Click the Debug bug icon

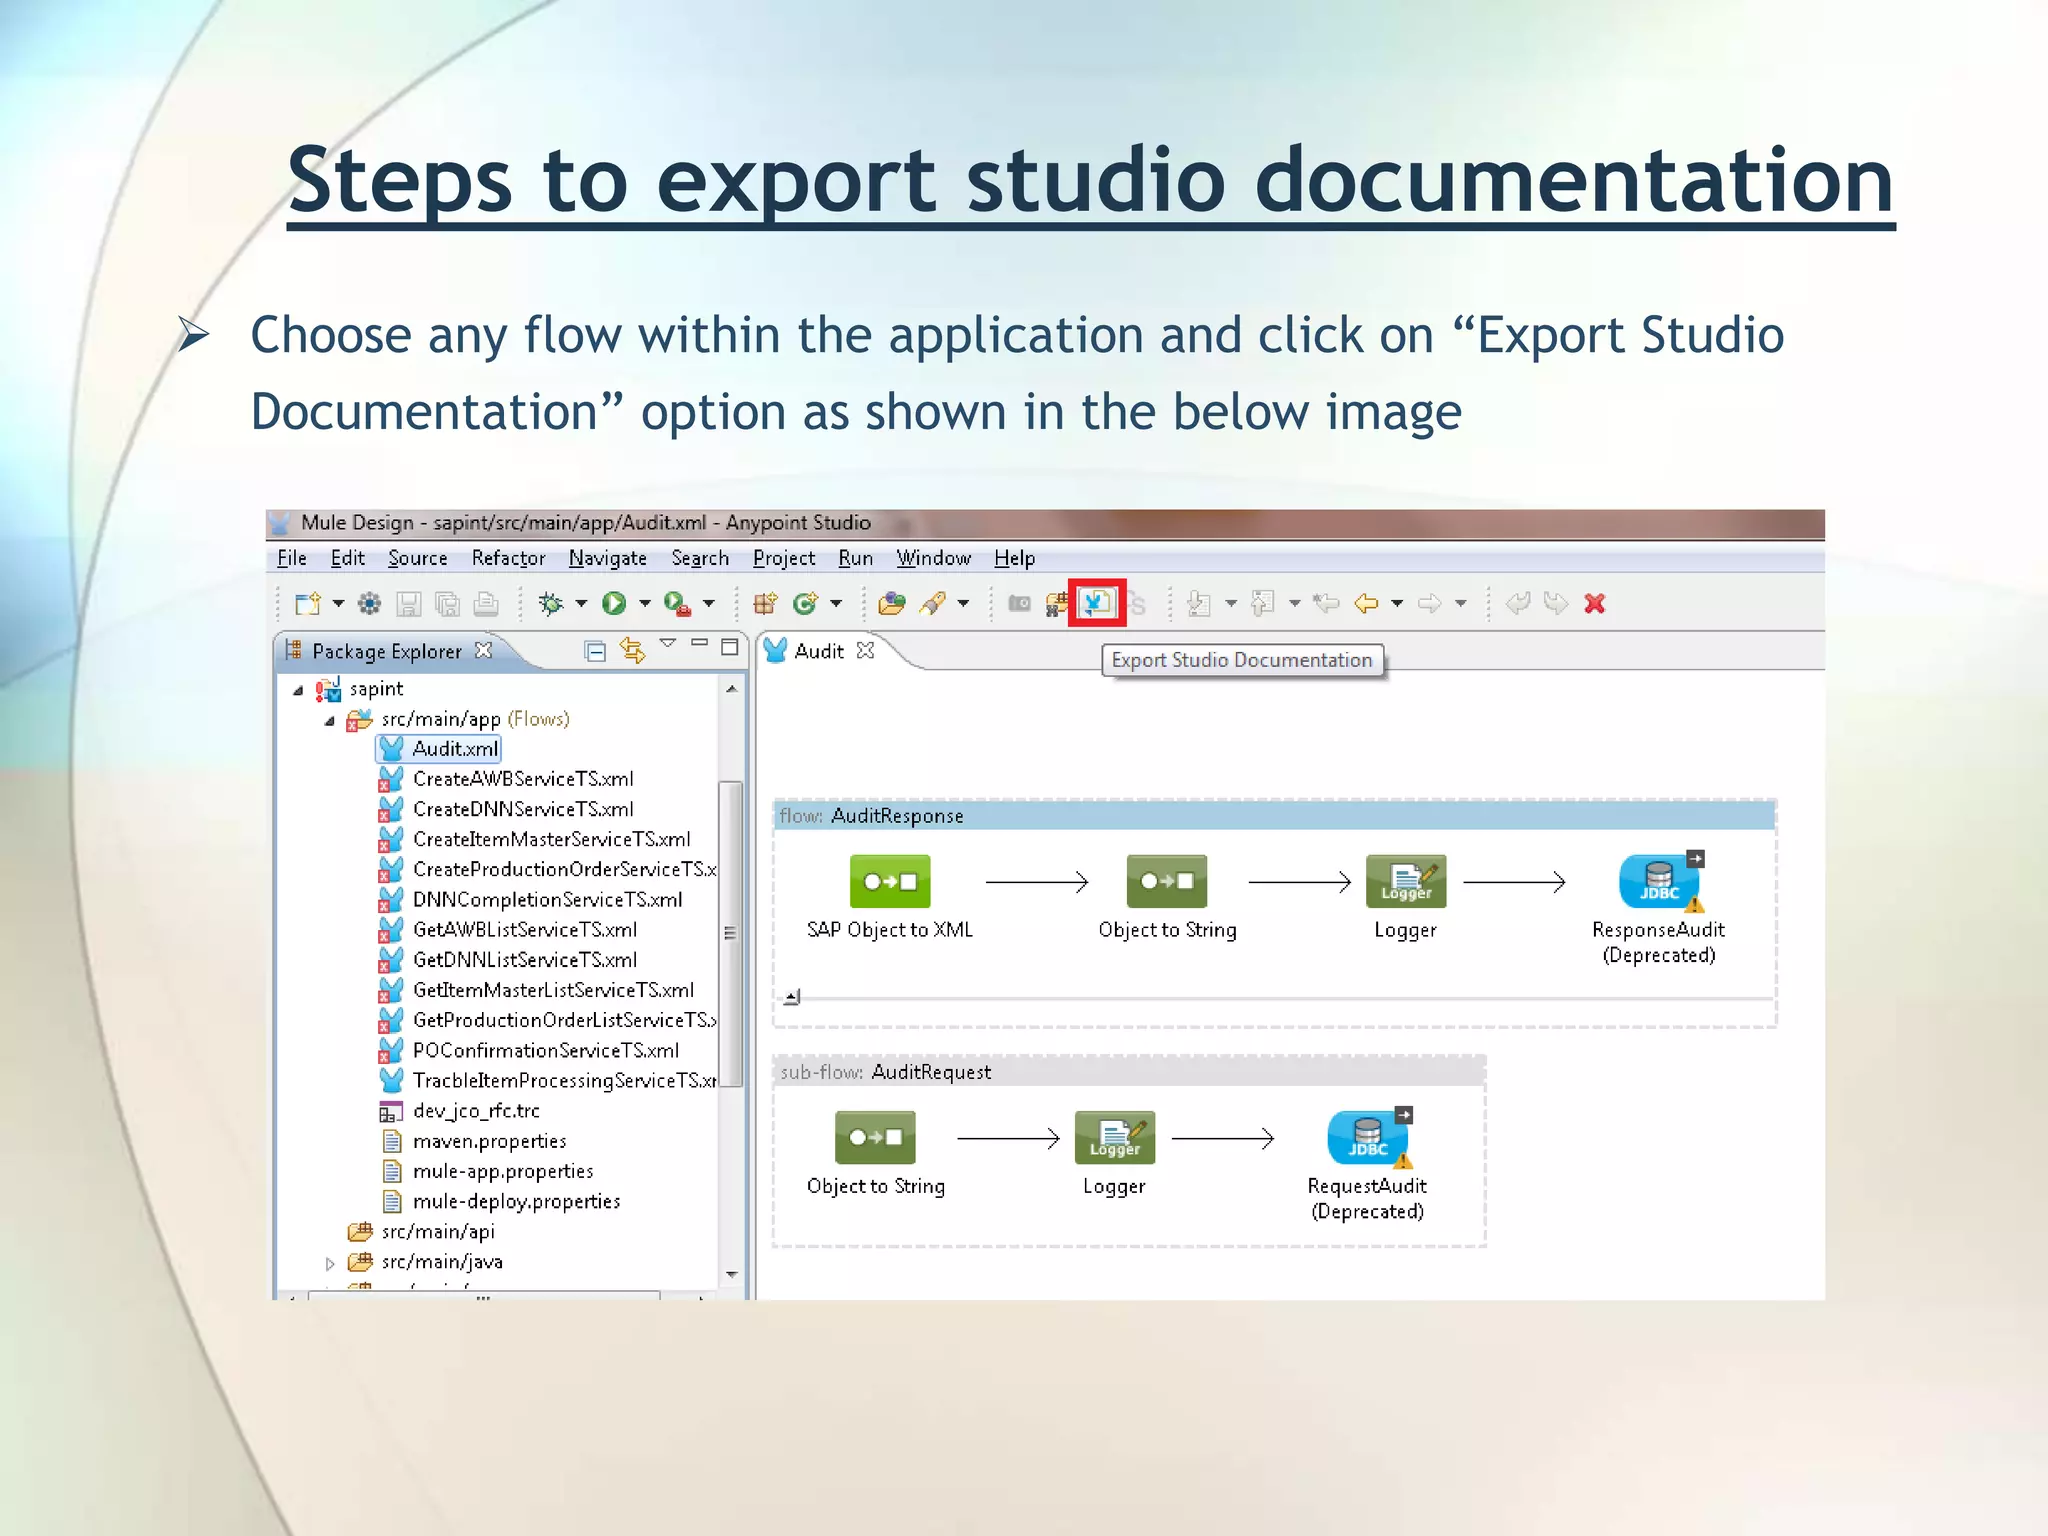(x=550, y=603)
